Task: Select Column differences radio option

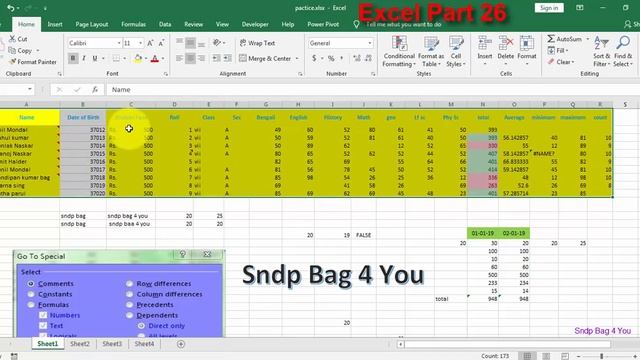Action: 129,294
